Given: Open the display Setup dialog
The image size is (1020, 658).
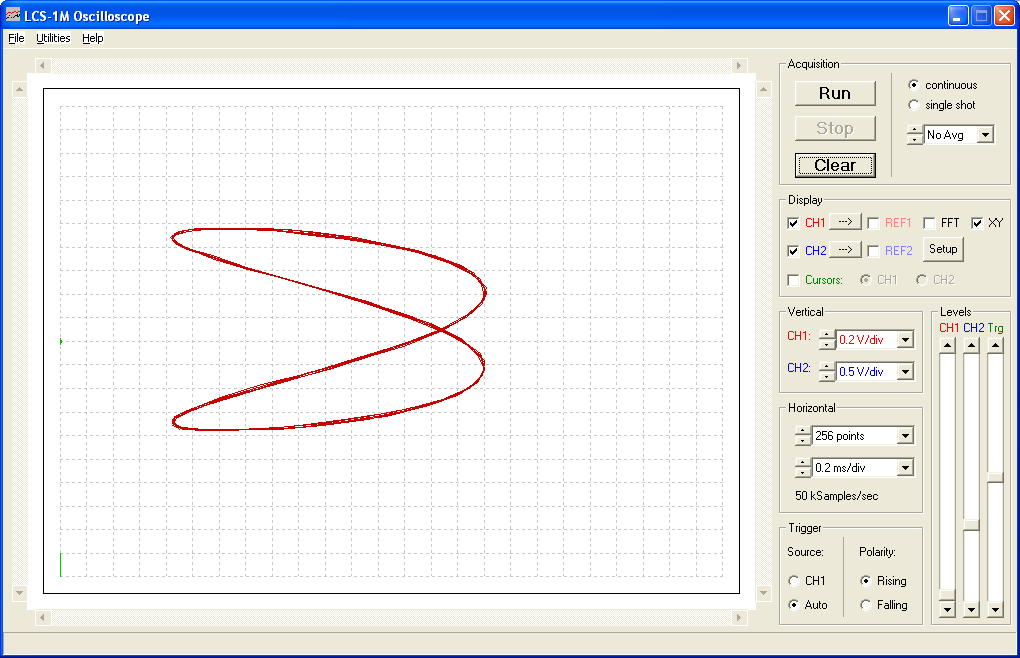Looking at the screenshot, I should coord(942,249).
